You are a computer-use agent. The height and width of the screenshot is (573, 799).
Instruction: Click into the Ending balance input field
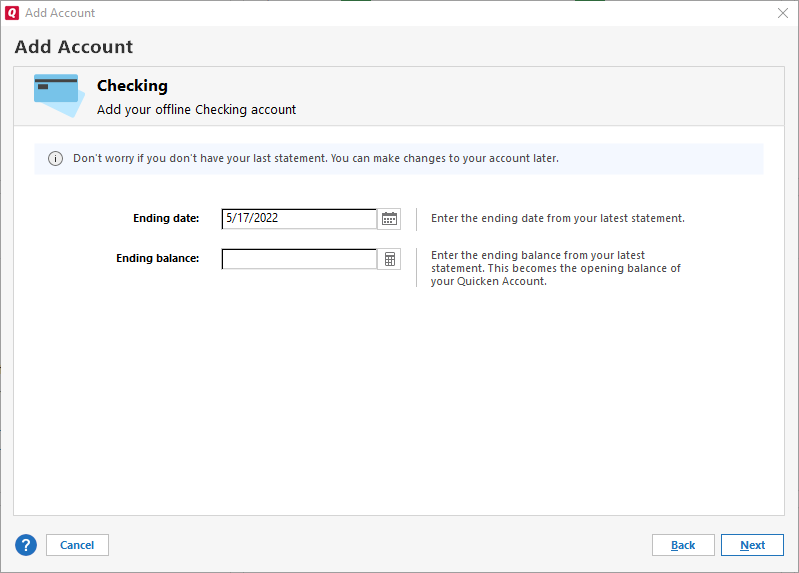tap(299, 259)
